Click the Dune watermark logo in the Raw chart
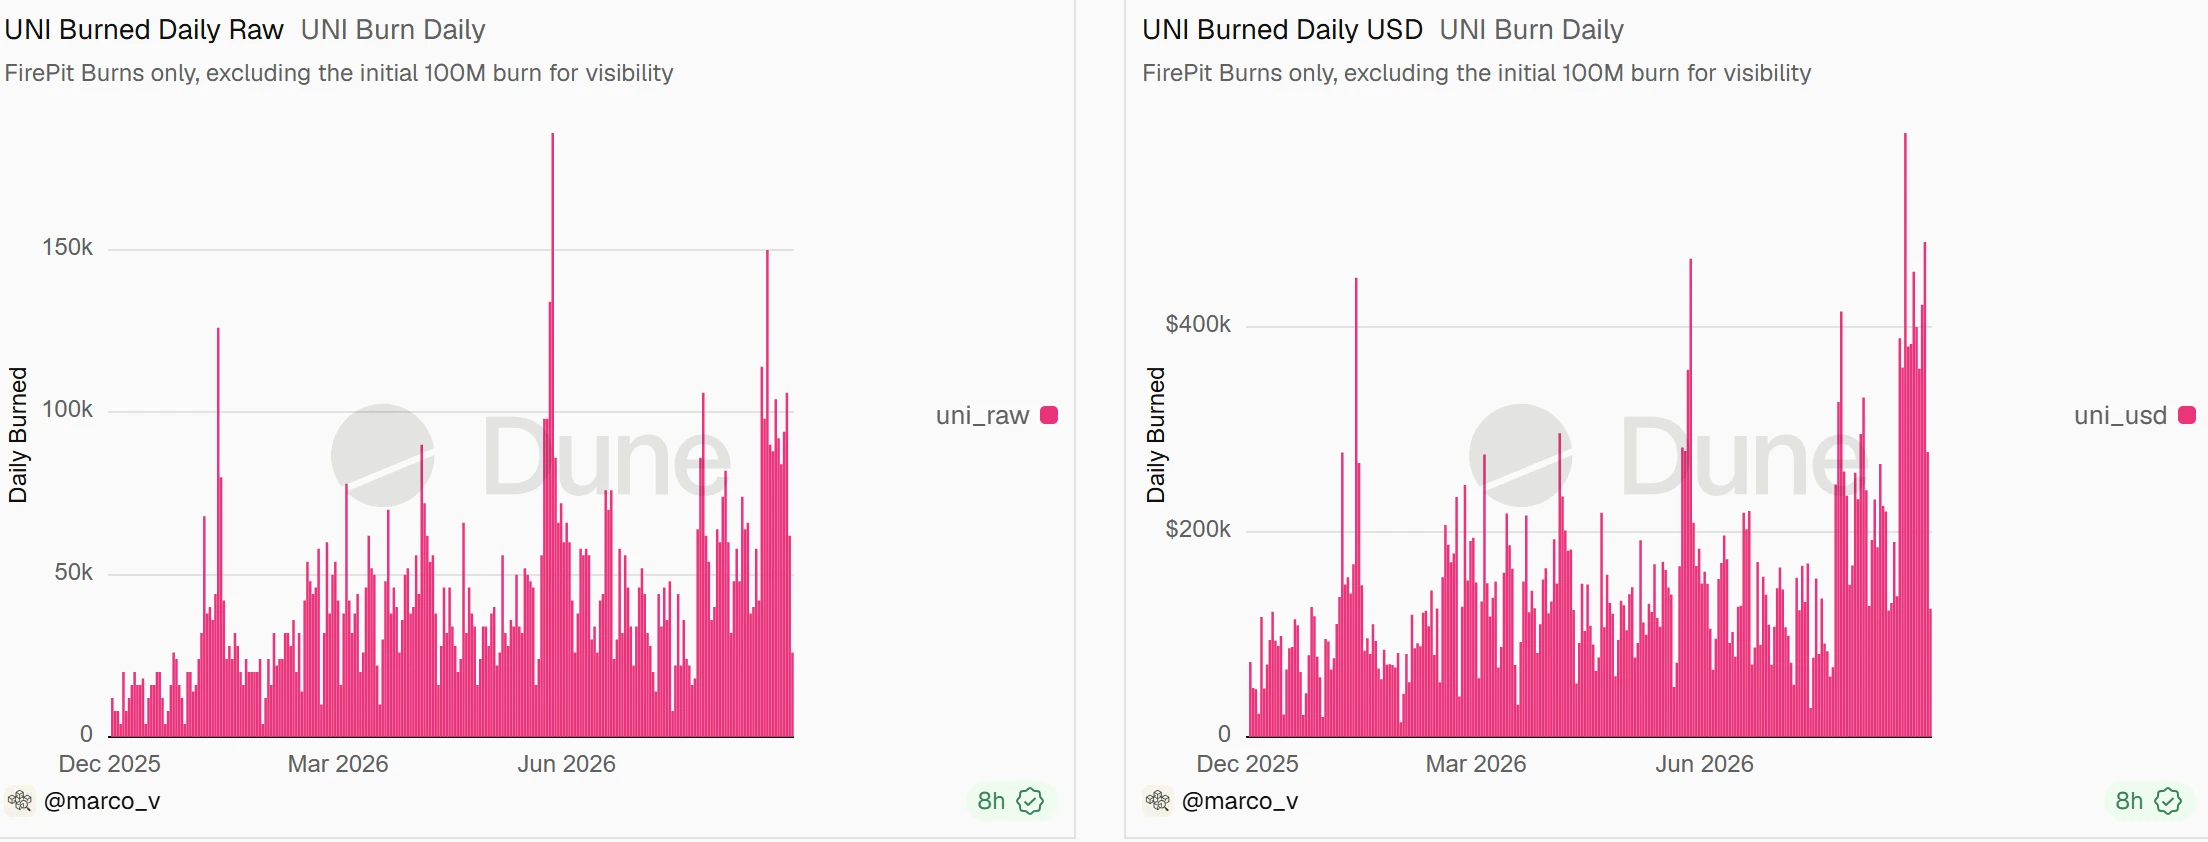The width and height of the screenshot is (2208, 842). coord(531,456)
